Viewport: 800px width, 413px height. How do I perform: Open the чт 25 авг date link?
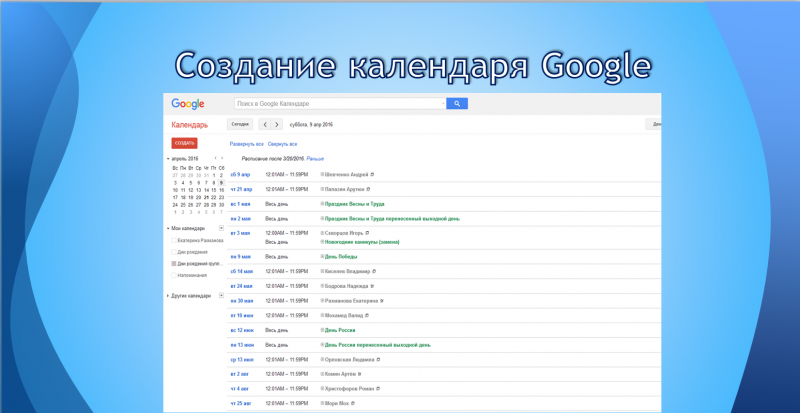pos(240,403)
